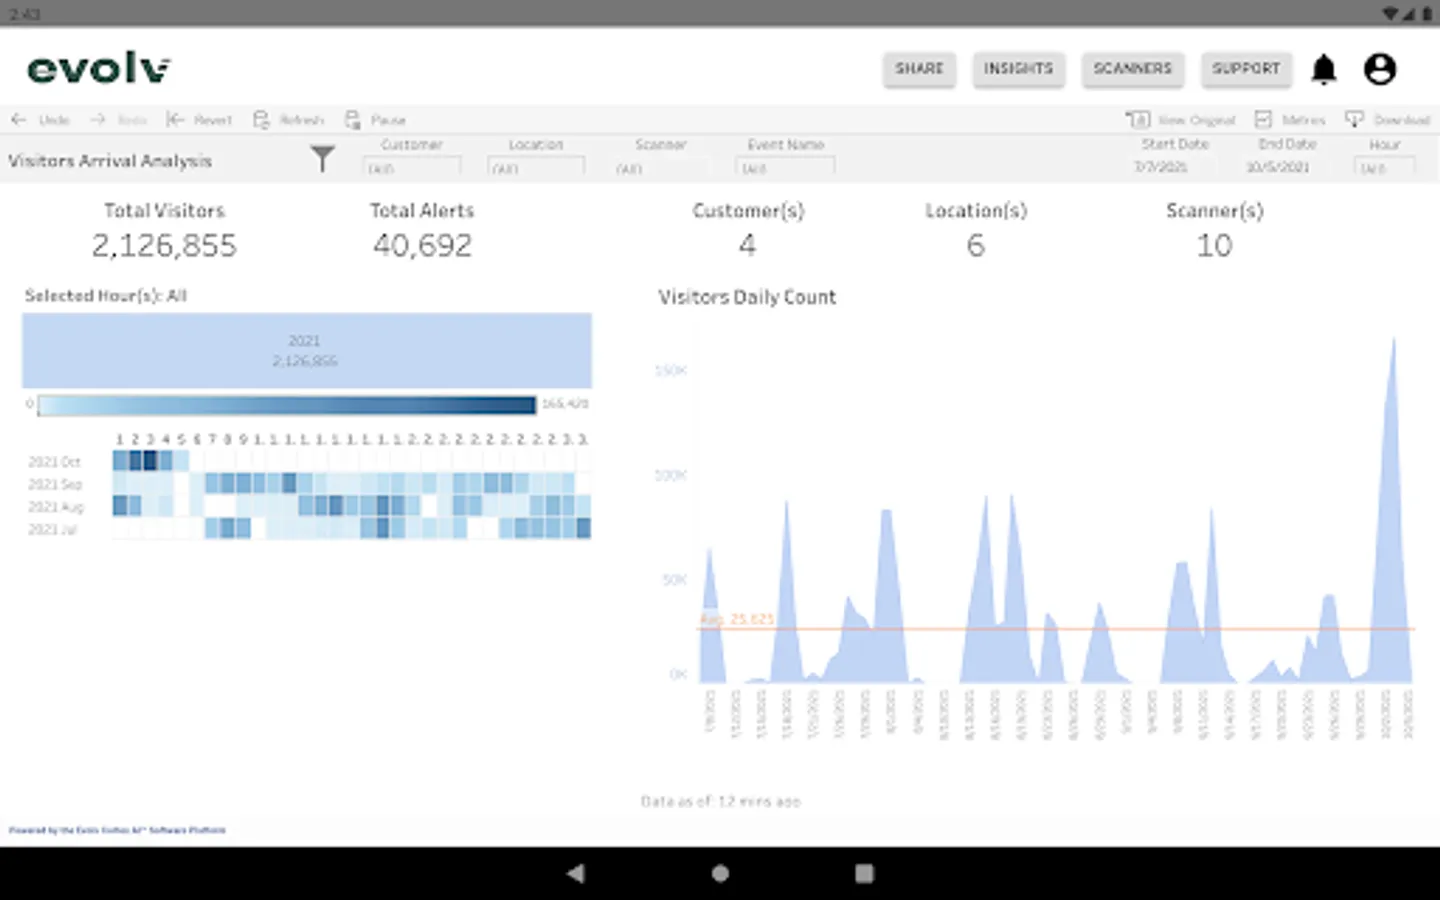This screenshot has height=900, width=1440.
Task: Revert the dashboard view
Action: pos(199,120)
